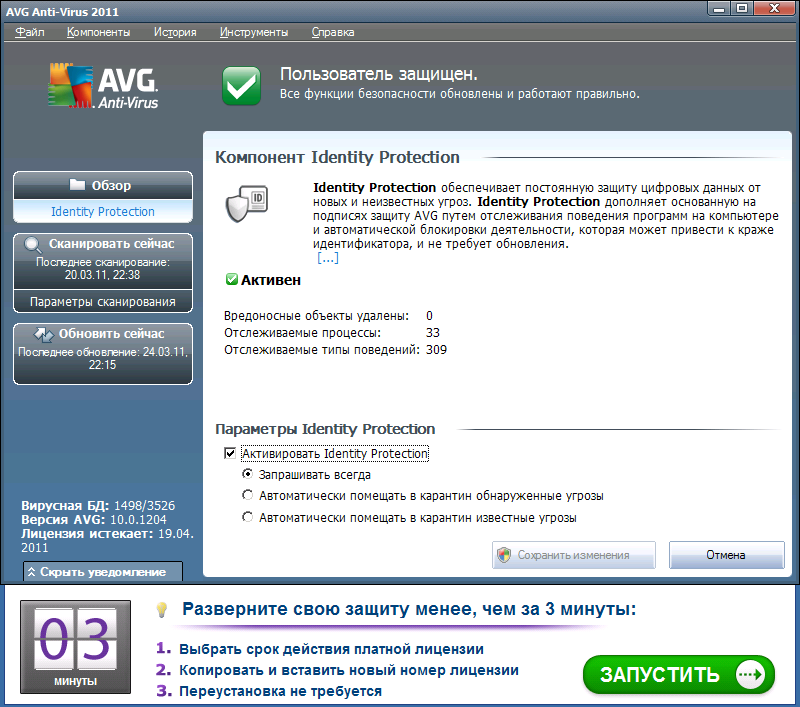Open Параметры сканирования
800x707 pixels.
(x=103, y=301)
